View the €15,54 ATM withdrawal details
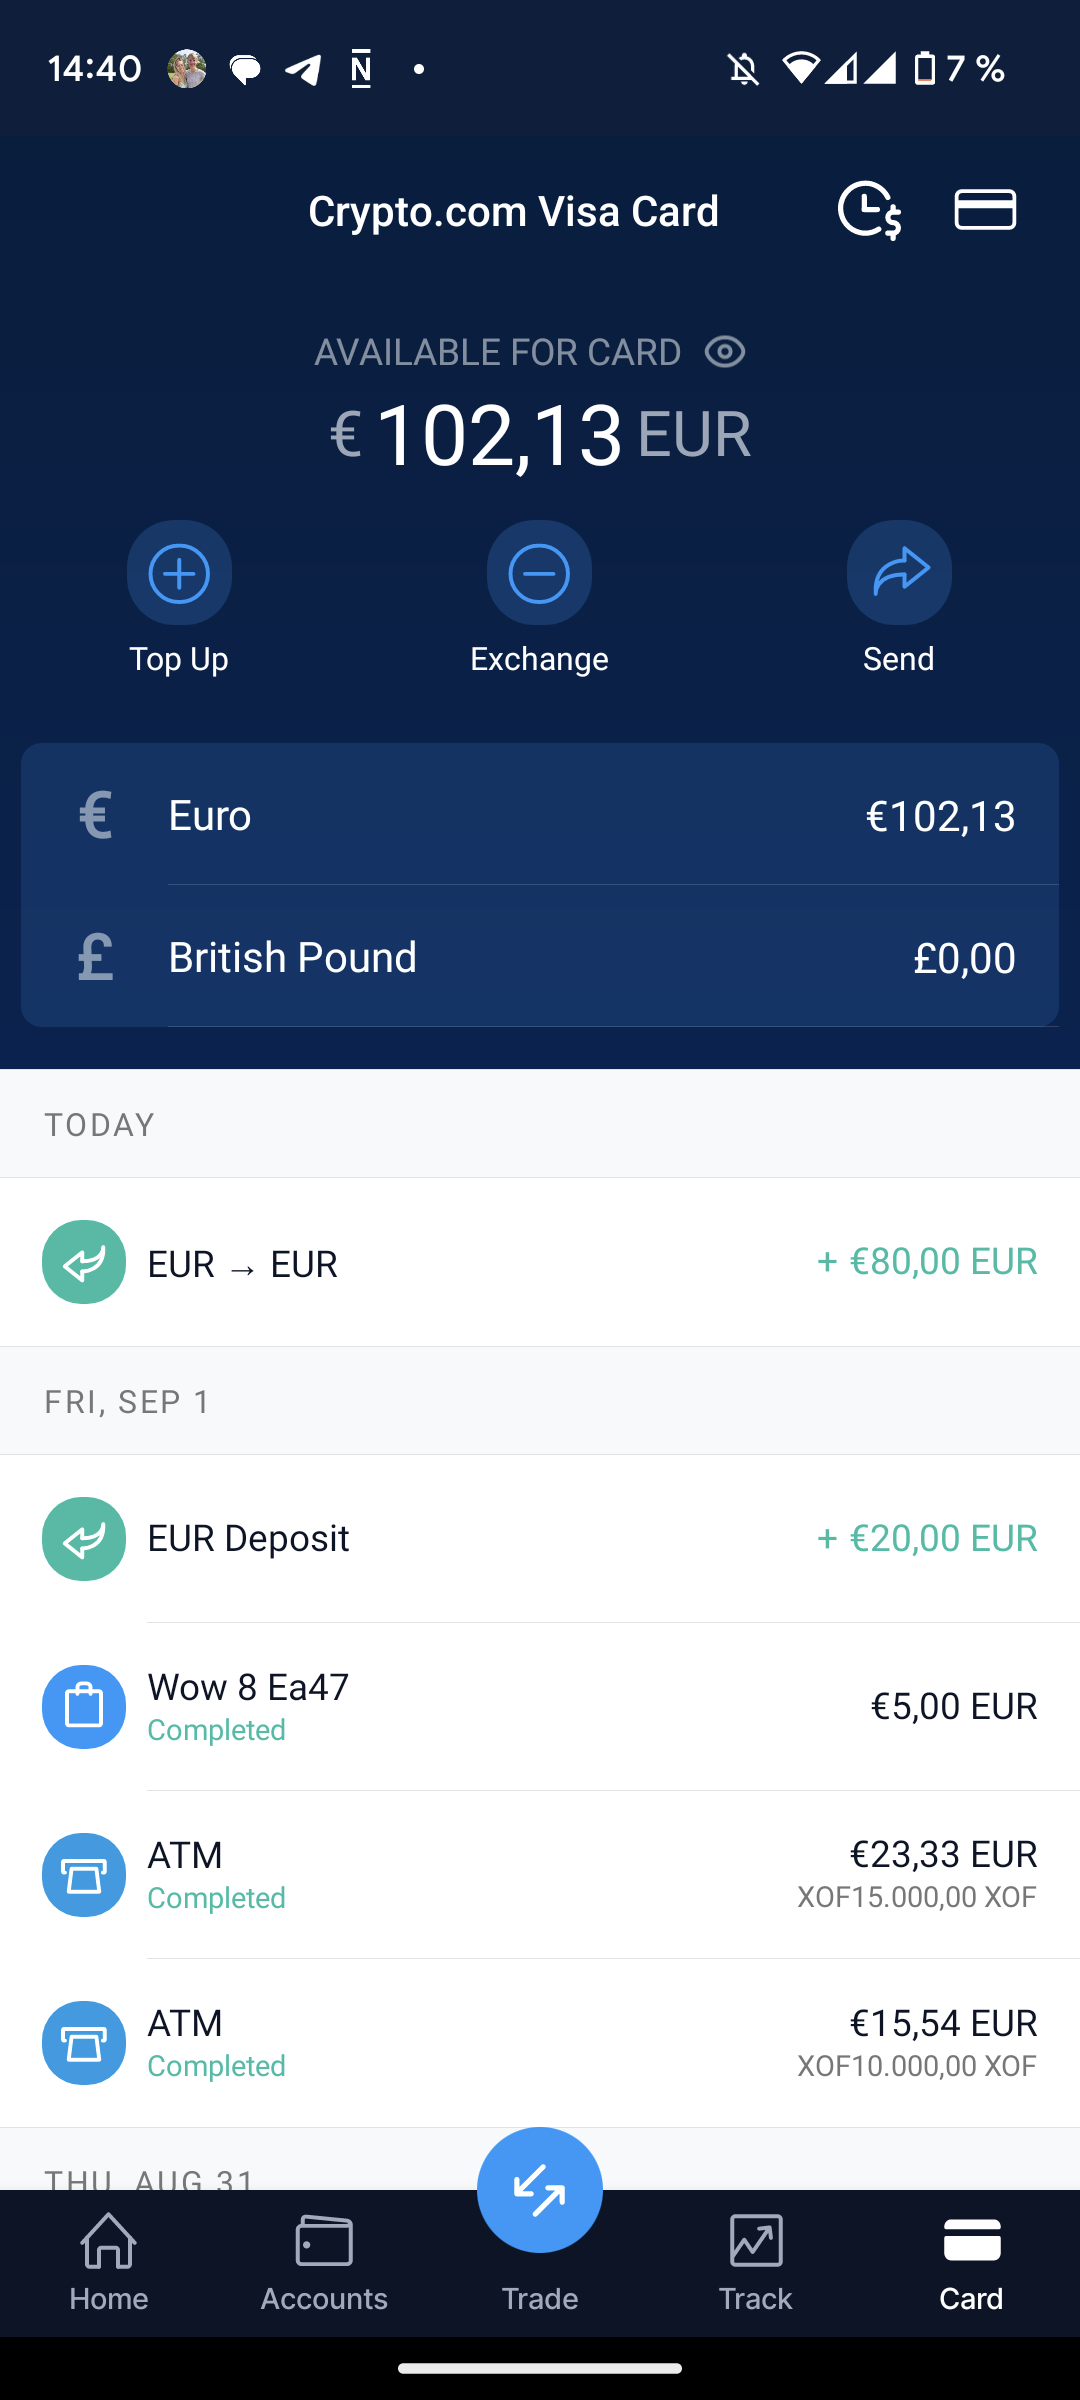 [x=540, y=2042]
